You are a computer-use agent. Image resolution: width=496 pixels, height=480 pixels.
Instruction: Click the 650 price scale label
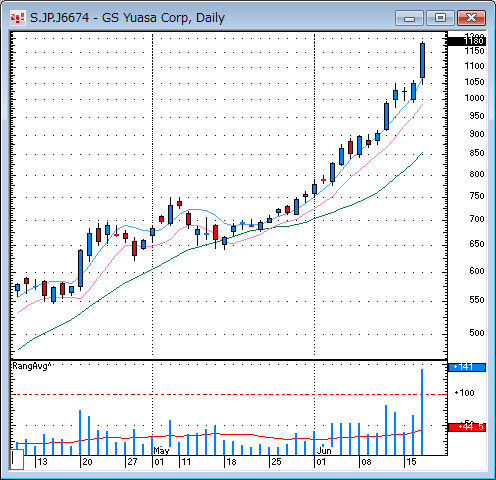477,244
